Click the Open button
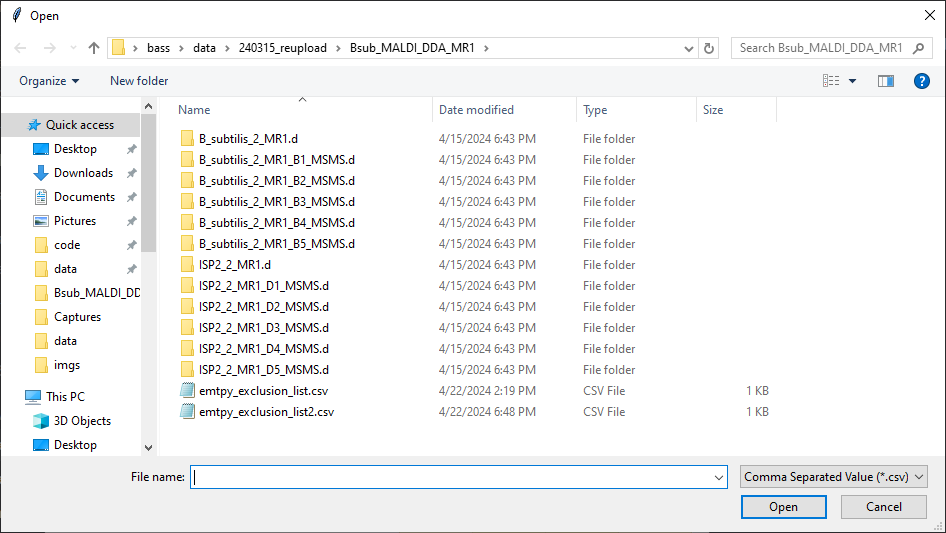The width and height of the screenshot is (946, 533). point(783,507)
